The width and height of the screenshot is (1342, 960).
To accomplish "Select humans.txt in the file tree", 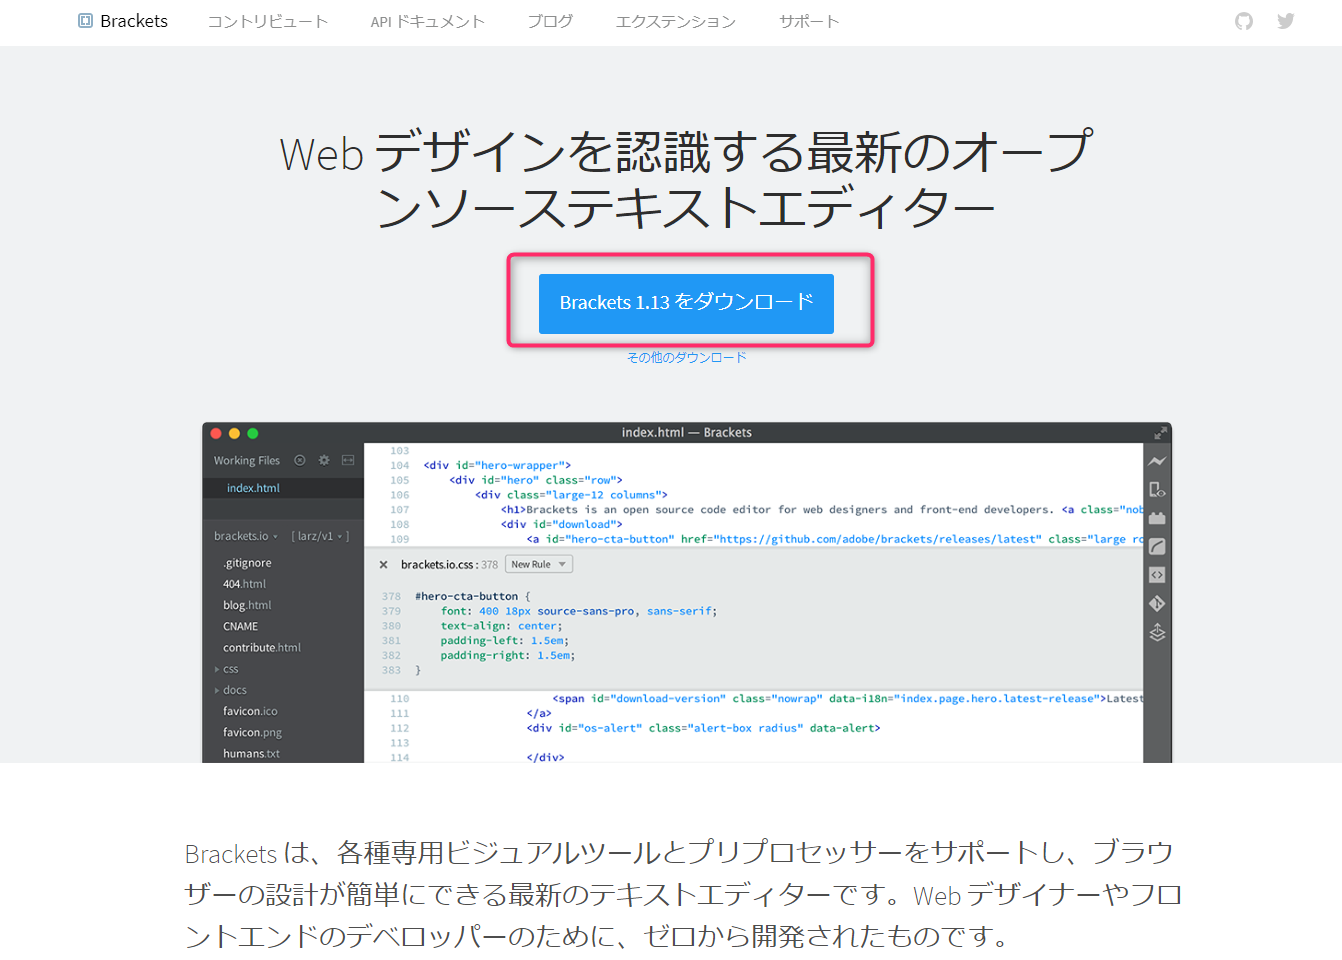I will pos(251,754).
